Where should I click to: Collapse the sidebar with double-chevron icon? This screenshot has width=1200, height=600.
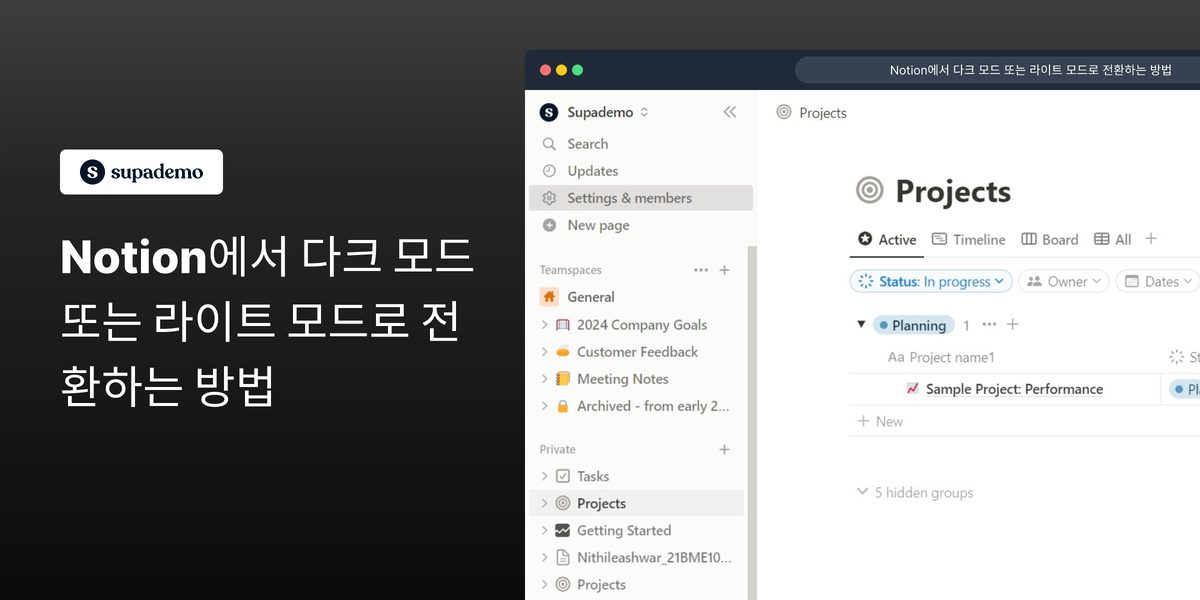(x=729, y=112)
